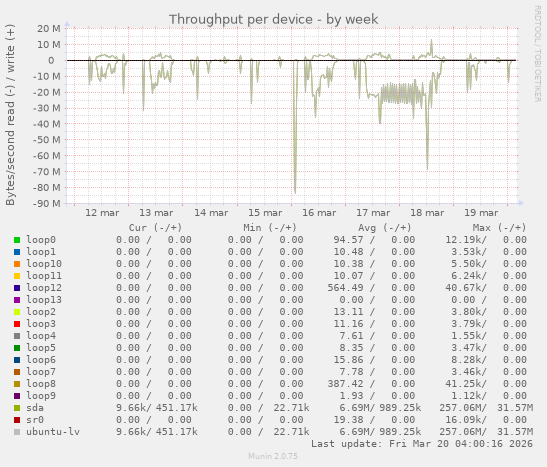Click the sda green legend swatch
This screenshot has width=547, height=467.
[17, 408]
